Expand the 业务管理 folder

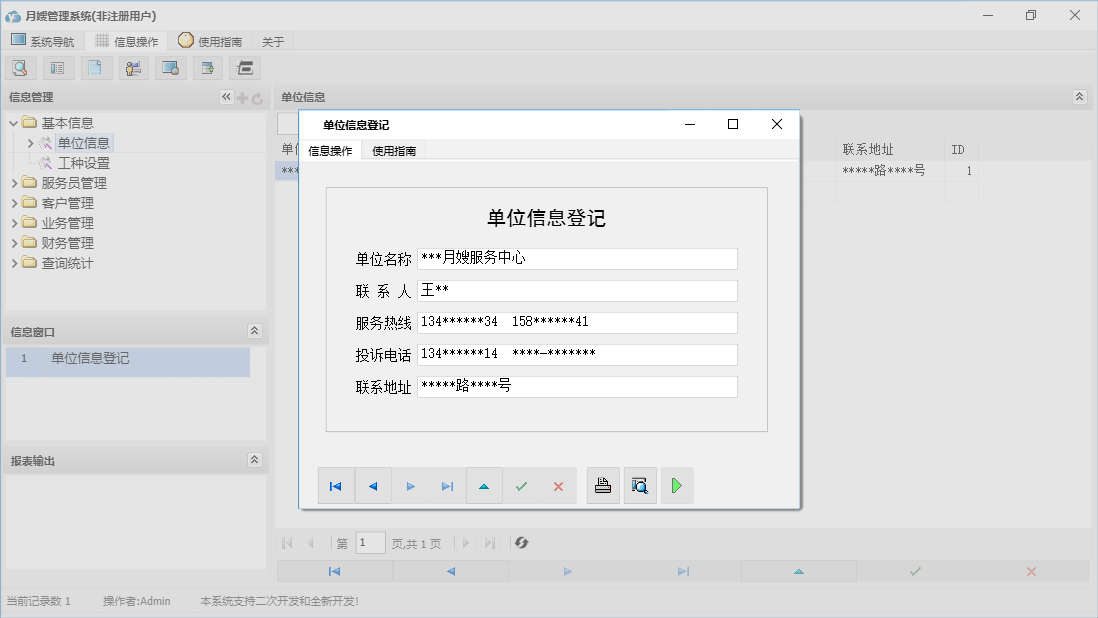(x=15, y=223)
